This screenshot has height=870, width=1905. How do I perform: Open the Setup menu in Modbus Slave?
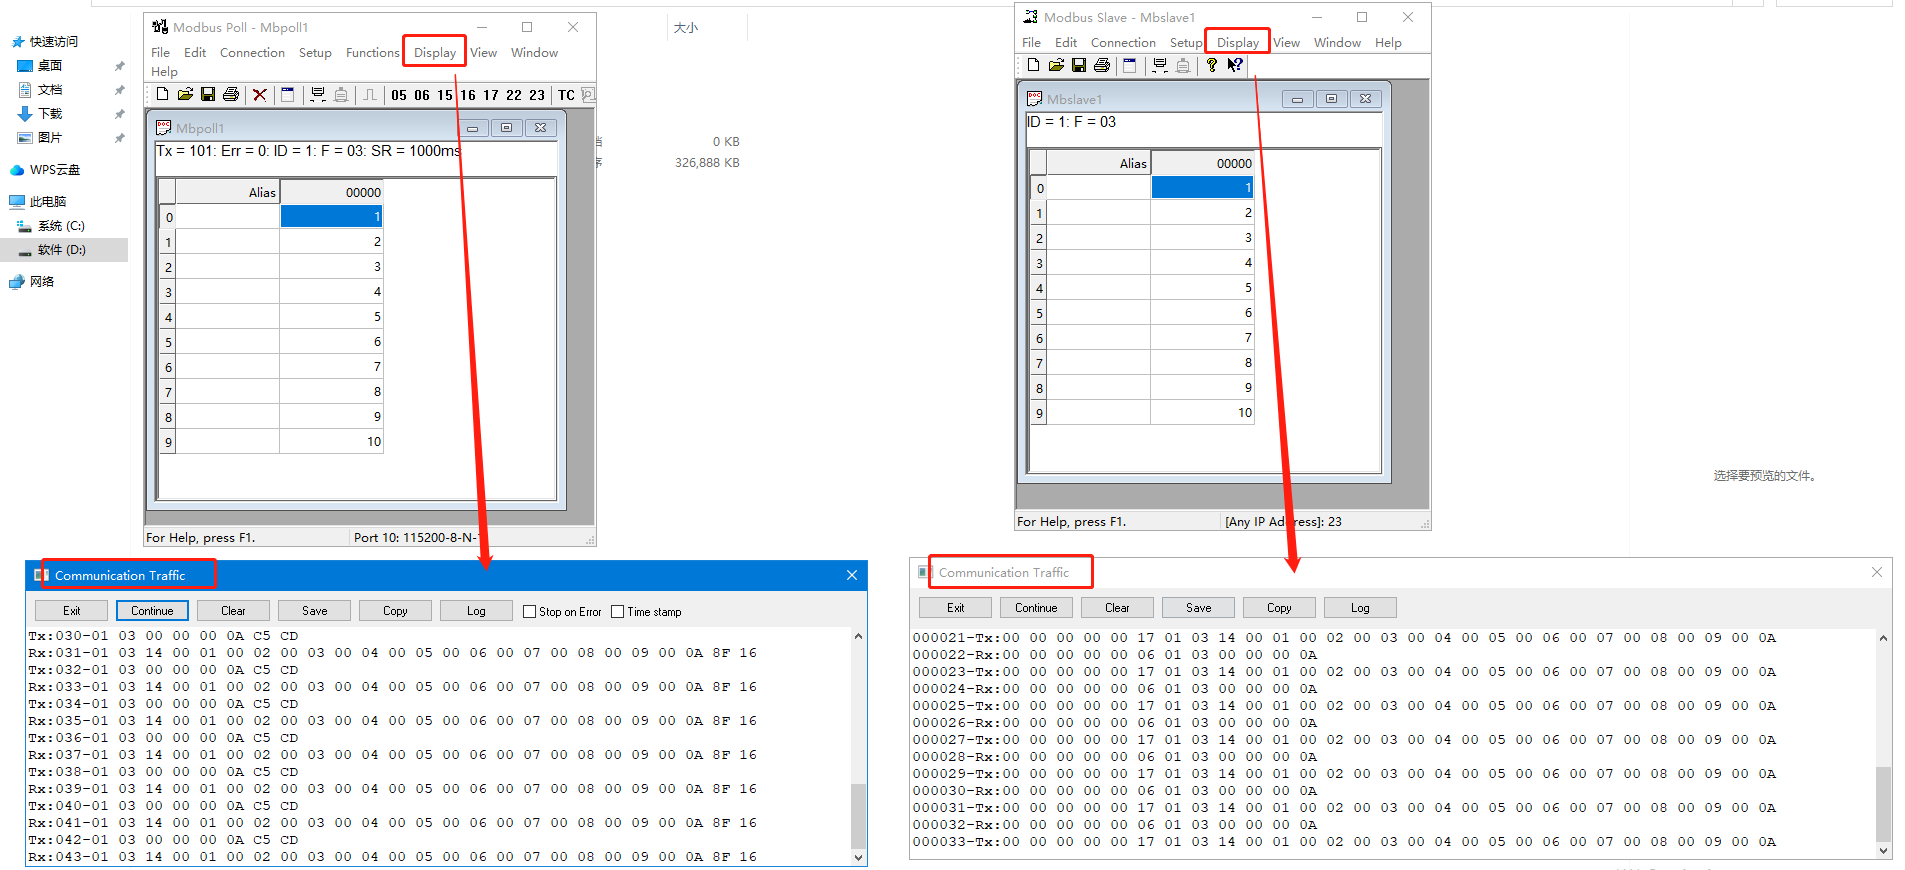coord(1186,43)
